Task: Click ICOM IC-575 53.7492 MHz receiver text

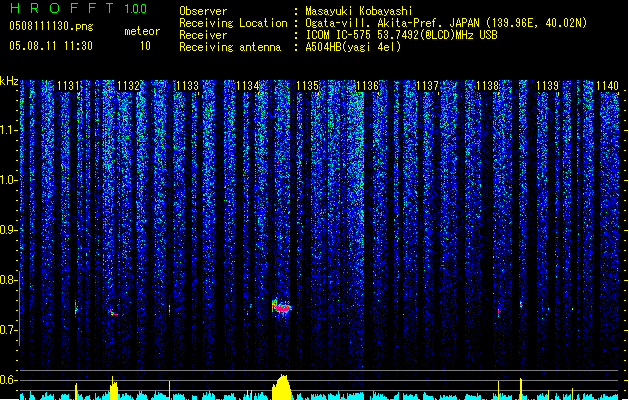Action: 401,35
